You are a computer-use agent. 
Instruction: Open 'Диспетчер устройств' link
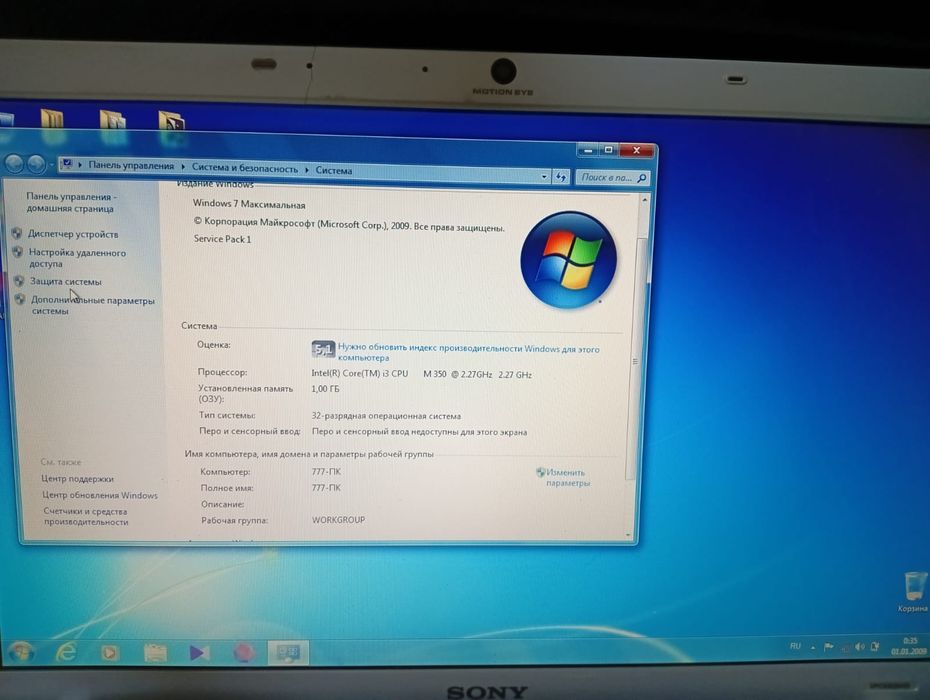point(73,234)
